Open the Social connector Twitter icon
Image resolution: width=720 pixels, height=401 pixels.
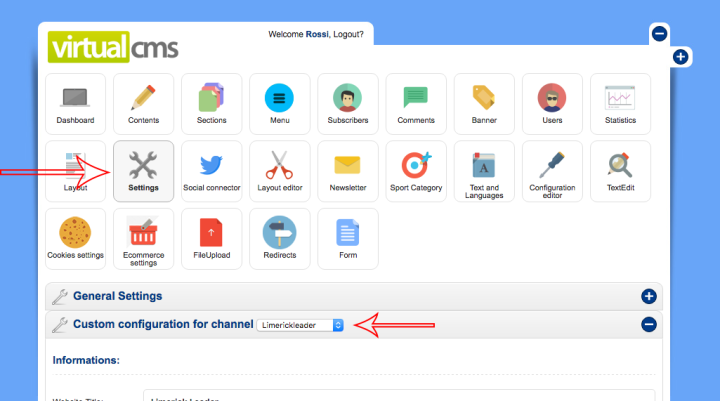pos(211,171)
